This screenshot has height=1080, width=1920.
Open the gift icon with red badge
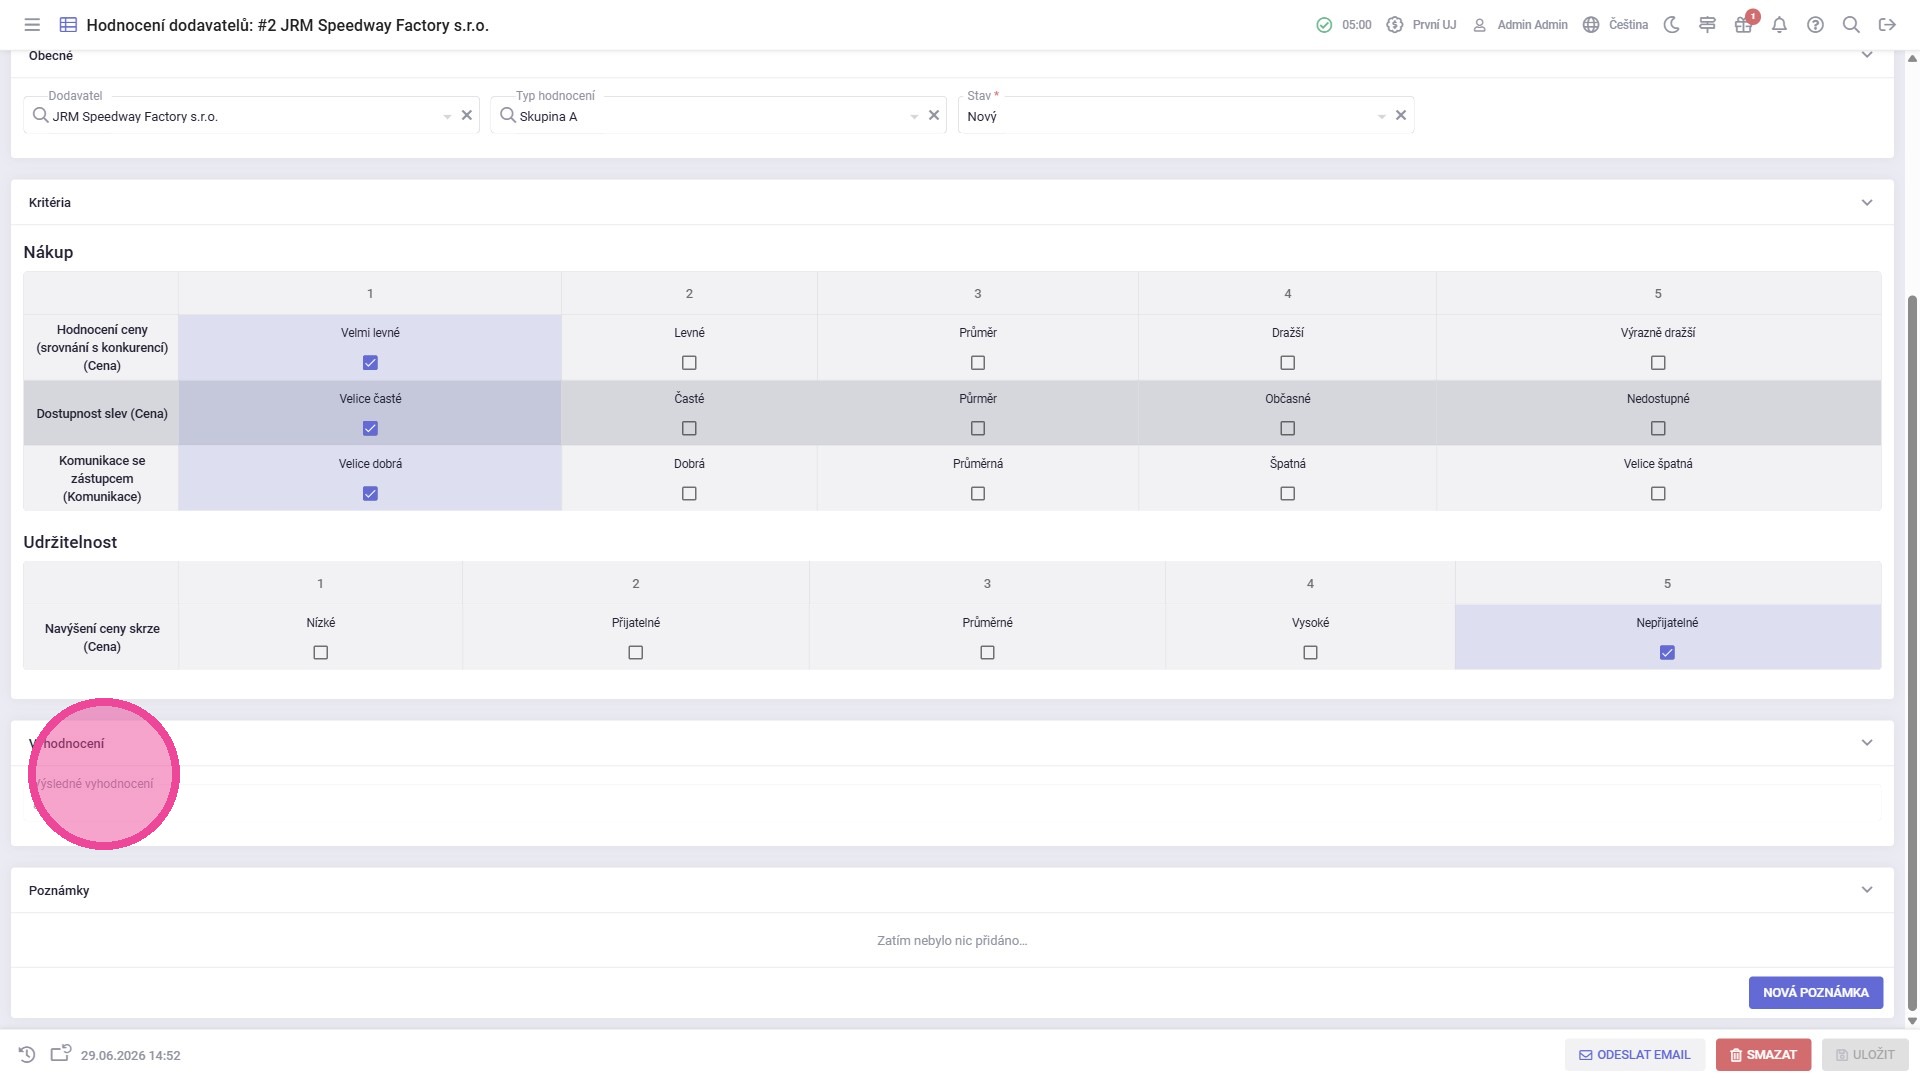1743,25
